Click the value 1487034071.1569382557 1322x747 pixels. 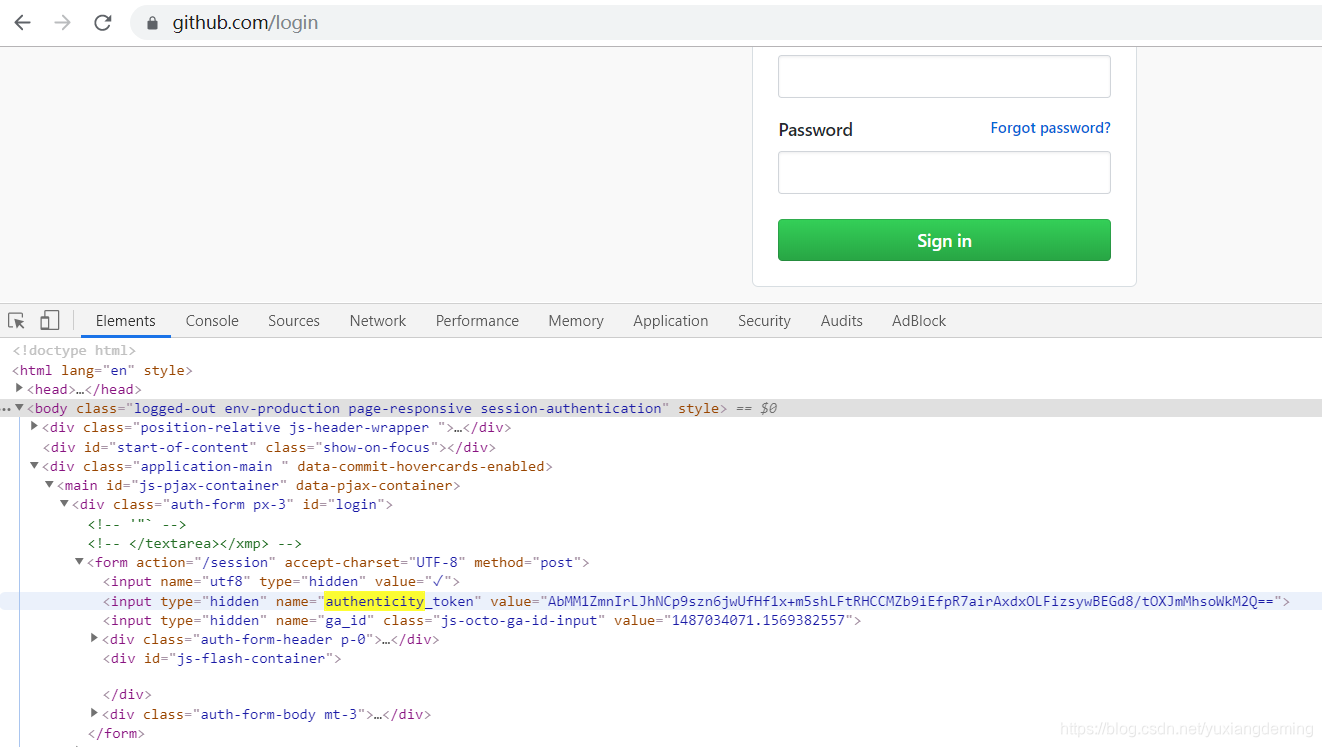[758, 620]
